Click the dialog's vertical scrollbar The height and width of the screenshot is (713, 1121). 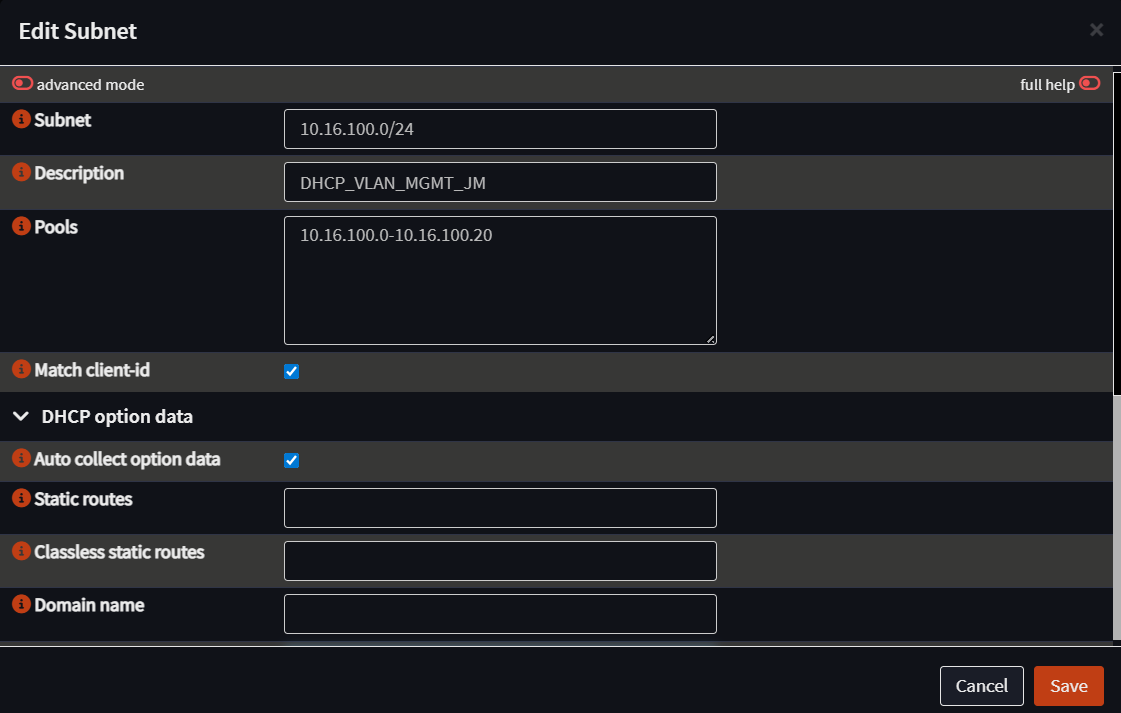coord(1117,232)
